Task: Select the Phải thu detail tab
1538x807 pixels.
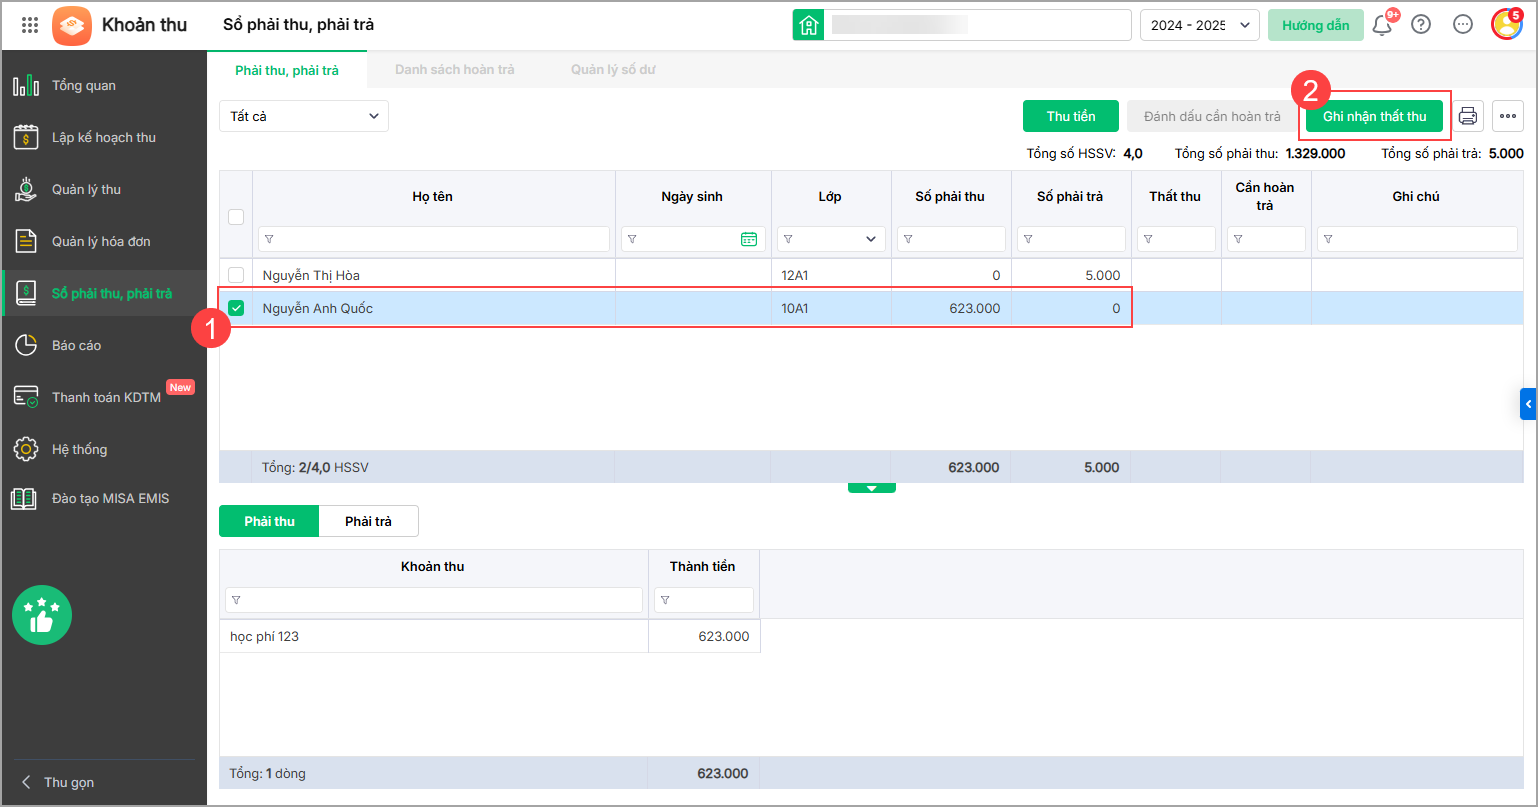Action: pyautogui.click(x=269, y=521)
